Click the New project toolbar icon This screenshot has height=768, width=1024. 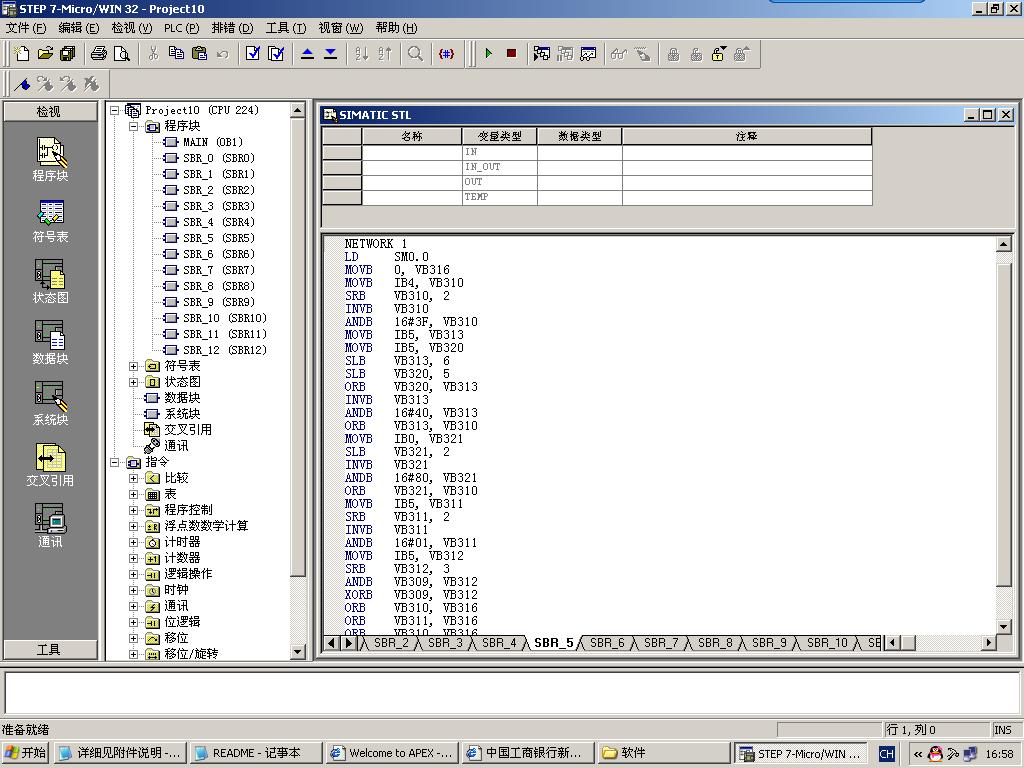22,54
